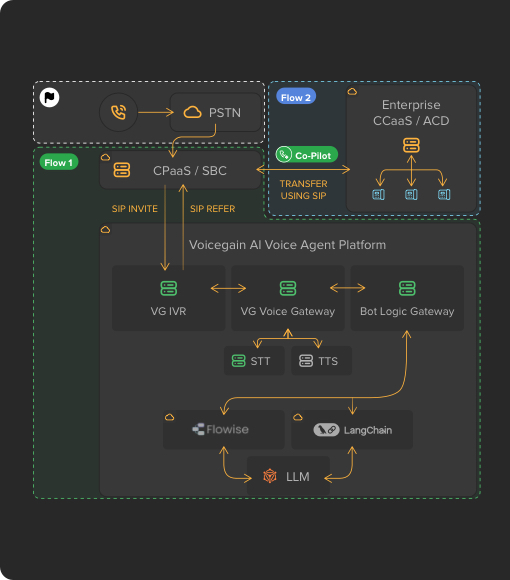
Task: Click the small cloud icon on Flowise box
Action: 169,417
